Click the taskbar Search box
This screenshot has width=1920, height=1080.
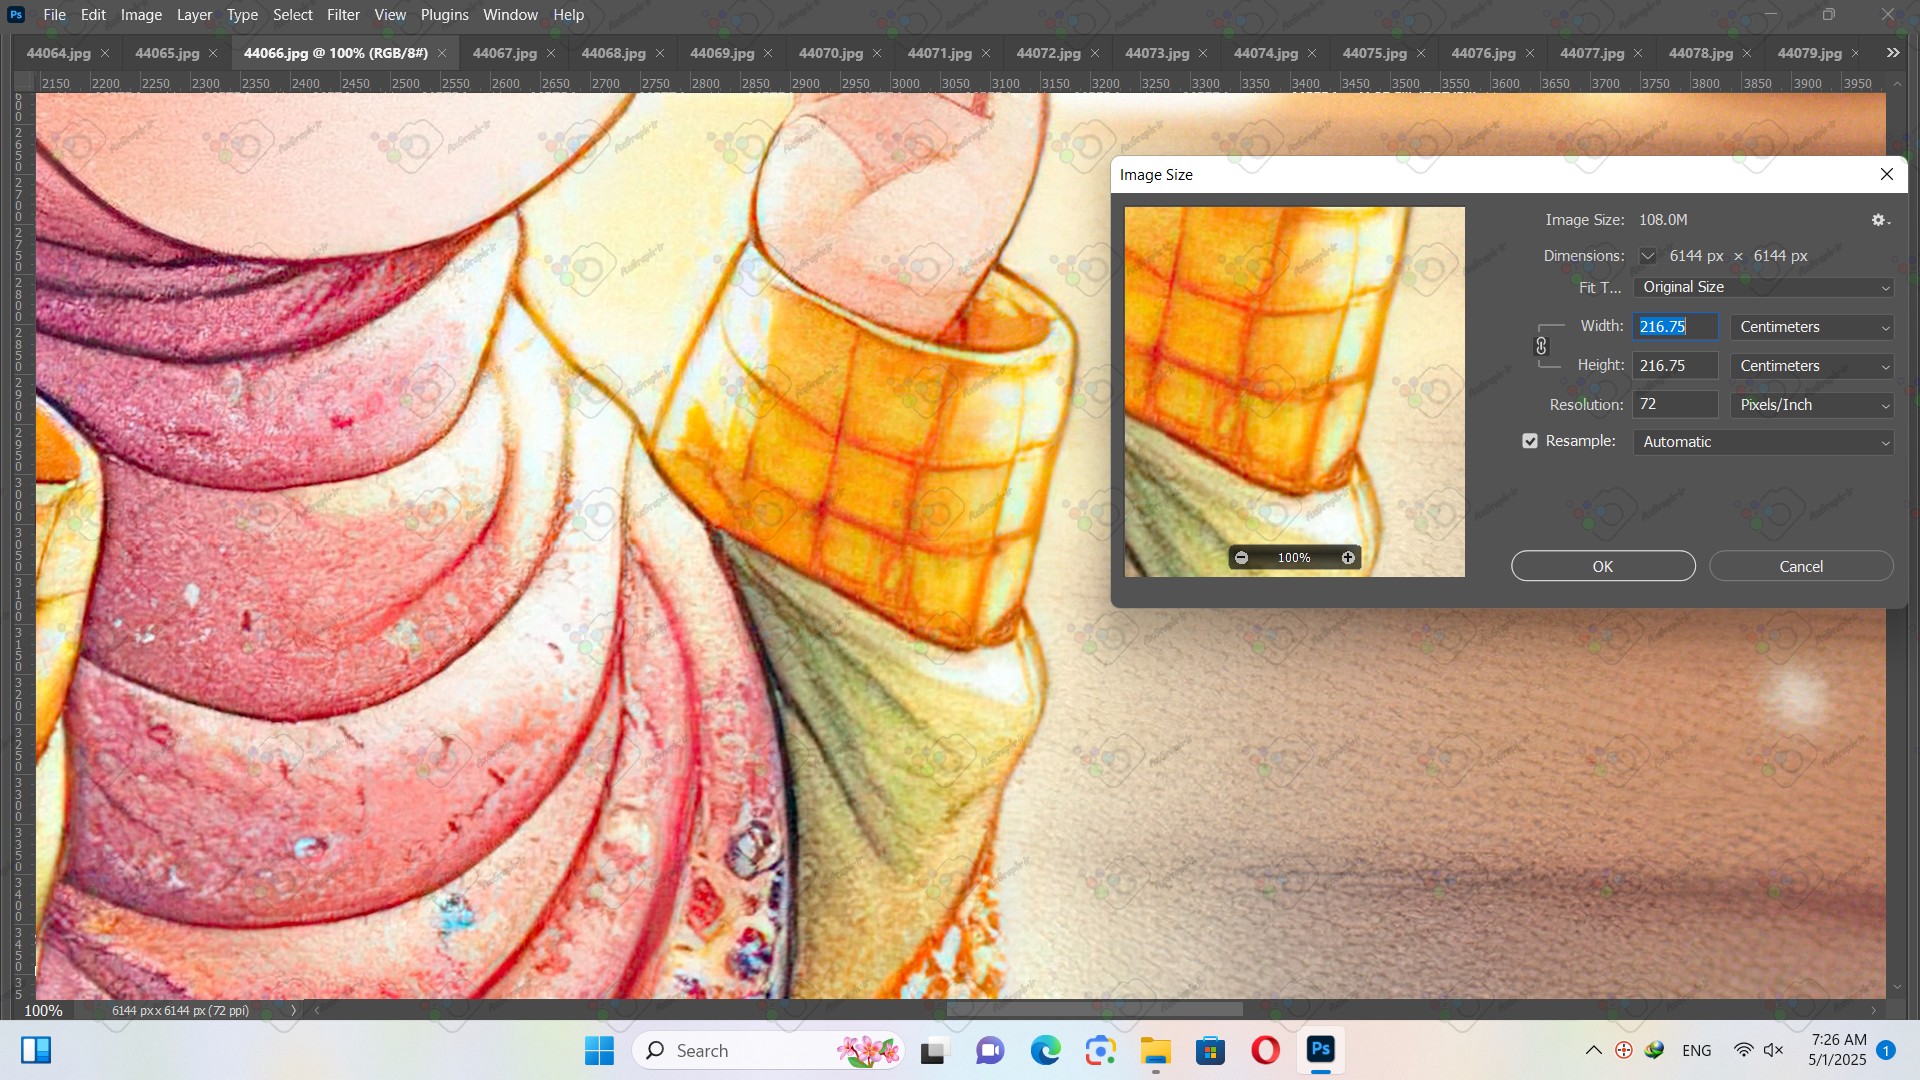pyautogui.click(x=768, y=1050)
